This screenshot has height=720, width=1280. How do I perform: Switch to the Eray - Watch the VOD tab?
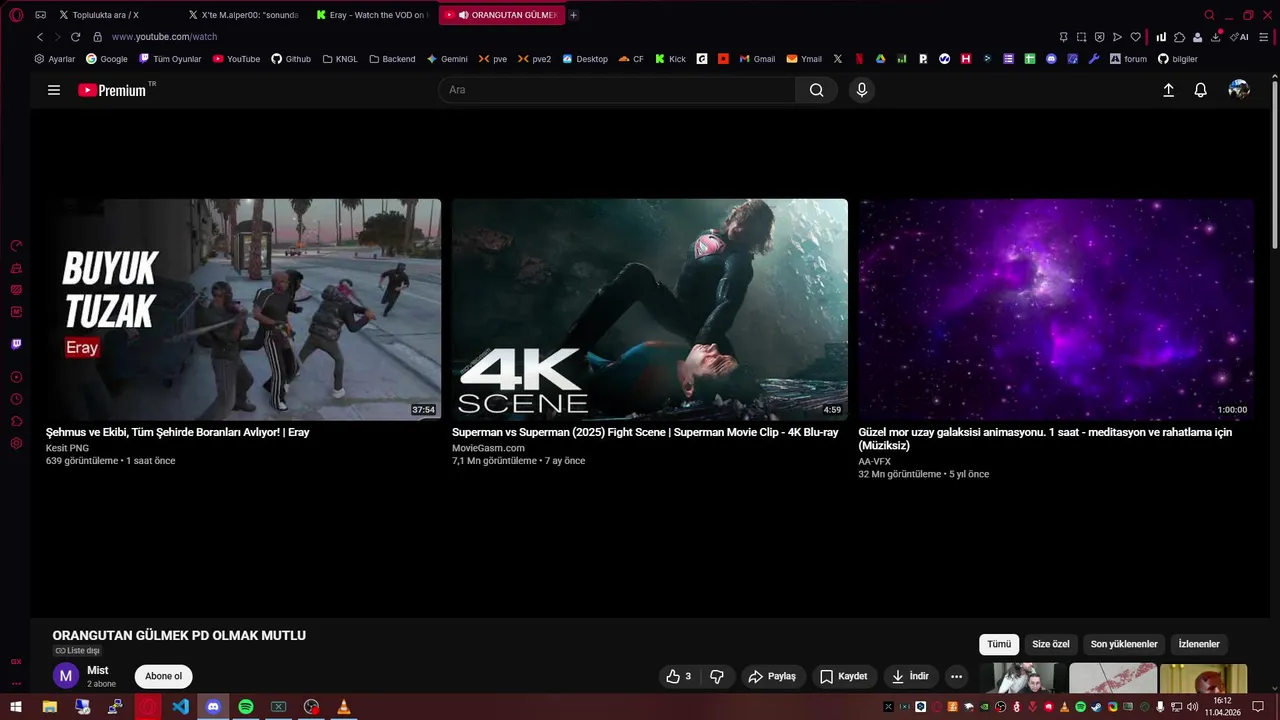point(372,15)
